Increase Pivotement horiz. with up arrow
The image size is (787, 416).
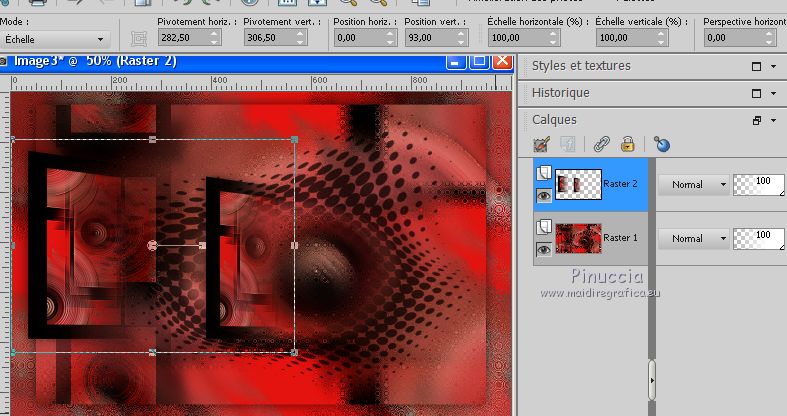click(x=214, y=34)
